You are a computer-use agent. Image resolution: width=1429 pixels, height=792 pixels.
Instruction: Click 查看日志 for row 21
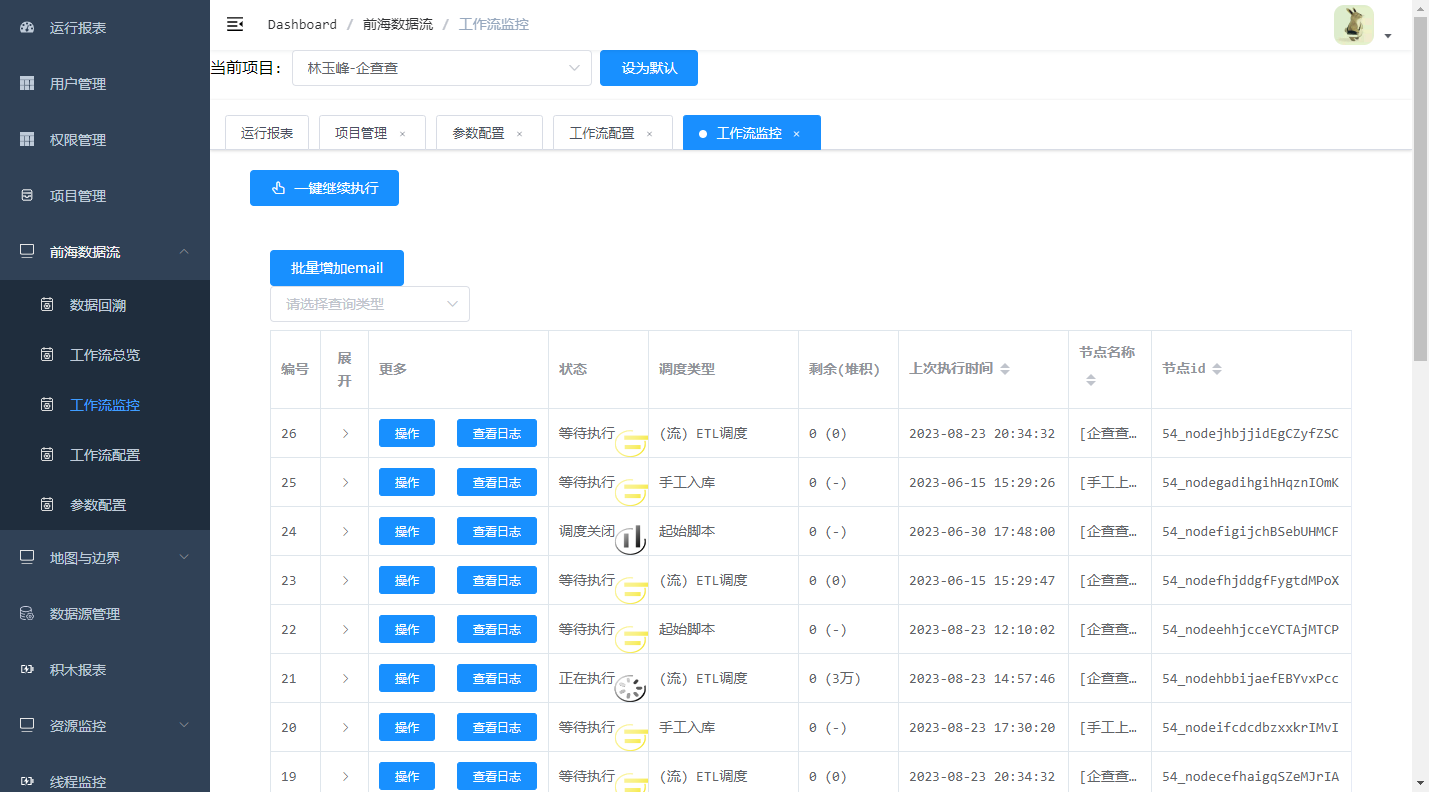[x=497, y=678]
